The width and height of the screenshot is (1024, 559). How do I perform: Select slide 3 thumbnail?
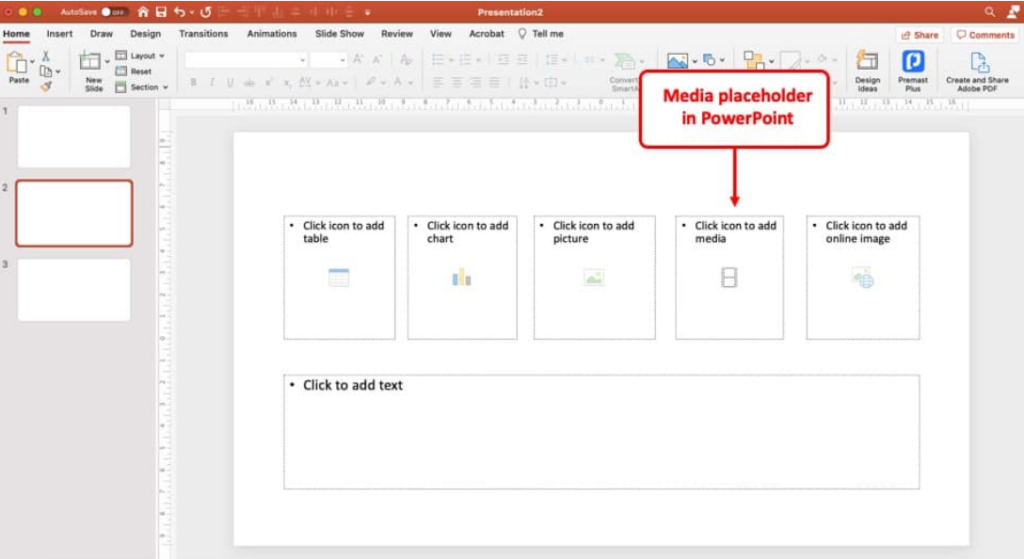tap(74, 290)
